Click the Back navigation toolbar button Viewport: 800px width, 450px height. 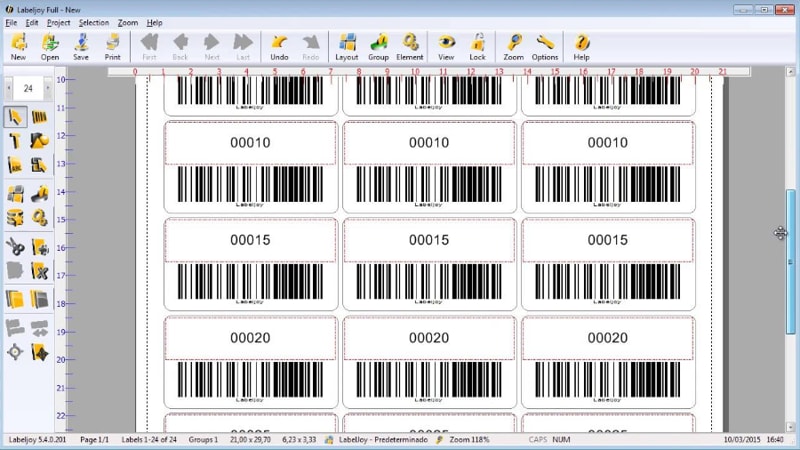click(x=180, y=47)
